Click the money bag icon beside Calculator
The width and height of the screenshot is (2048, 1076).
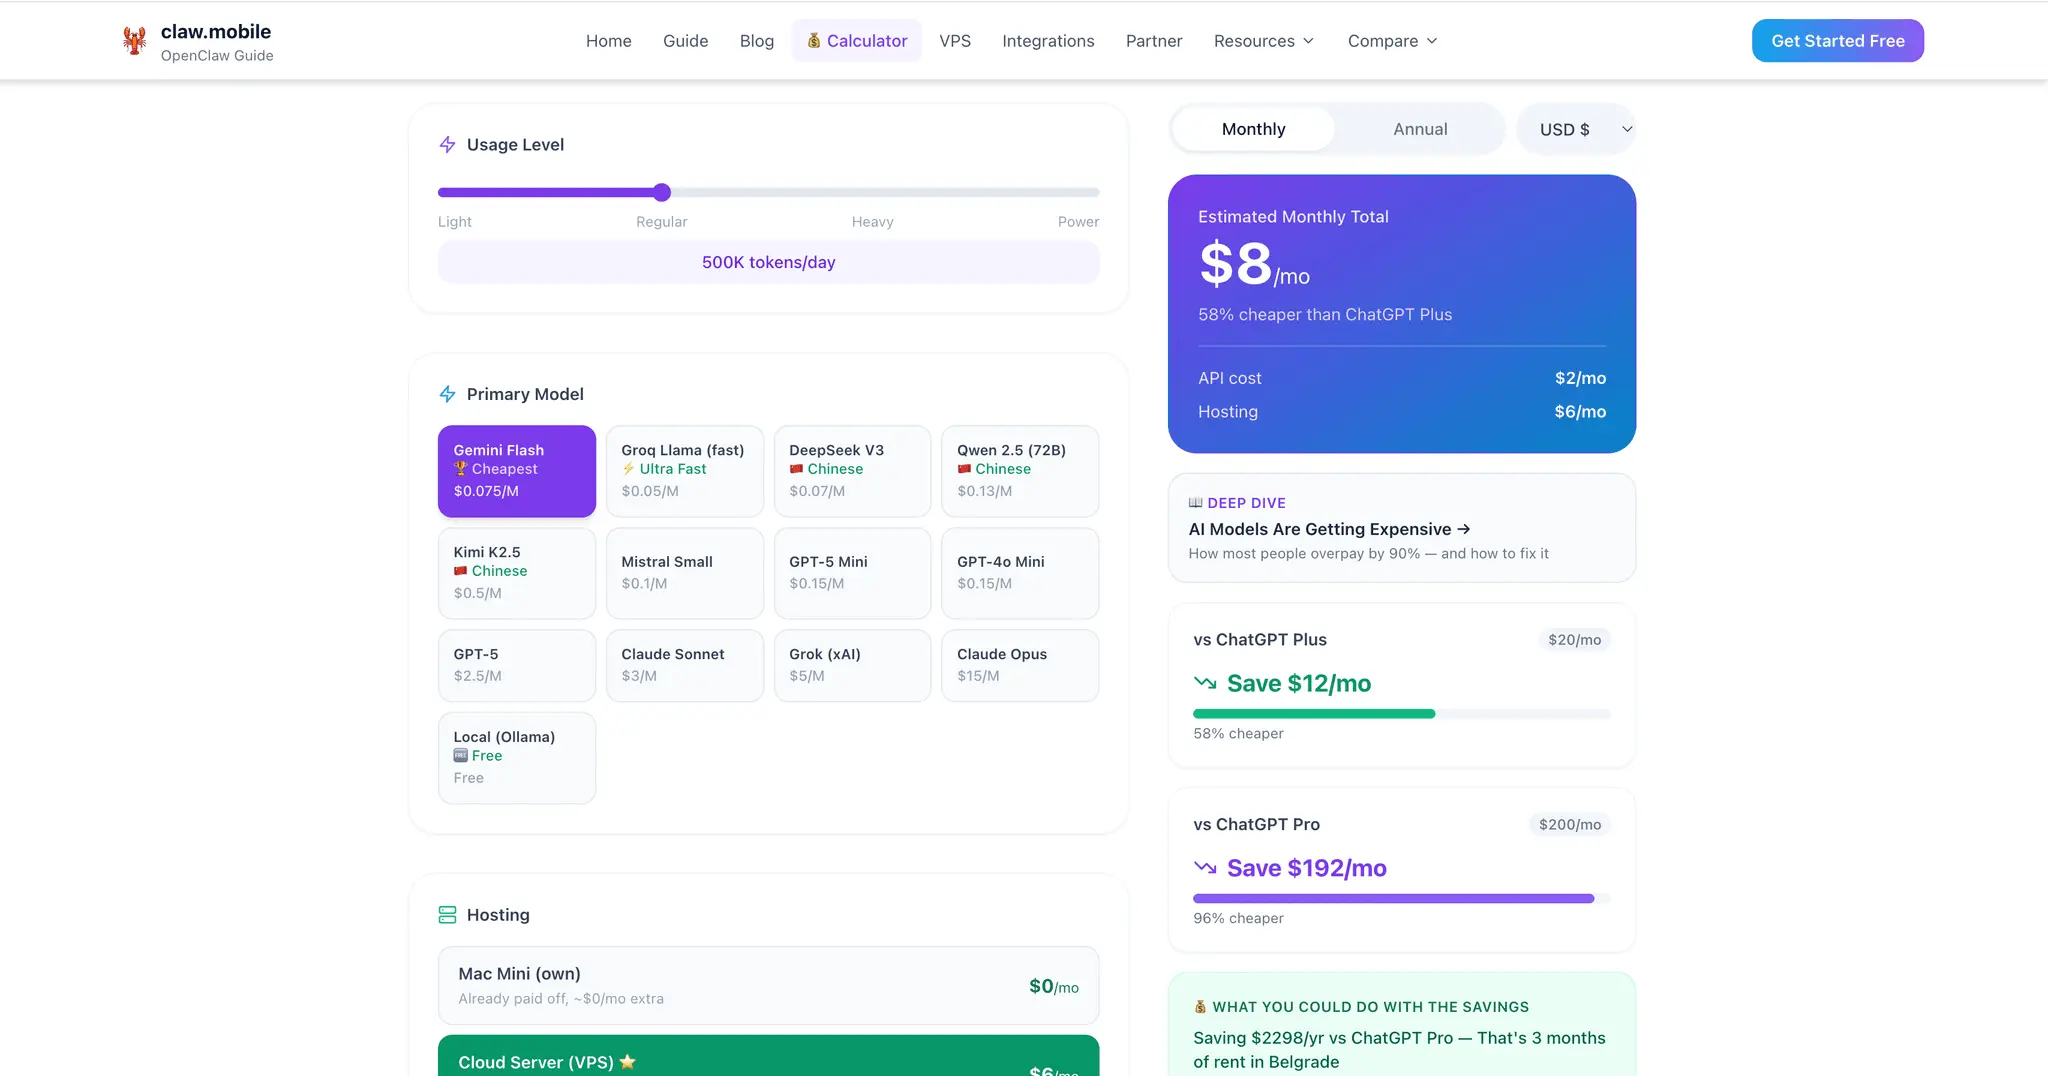(814, 41)
